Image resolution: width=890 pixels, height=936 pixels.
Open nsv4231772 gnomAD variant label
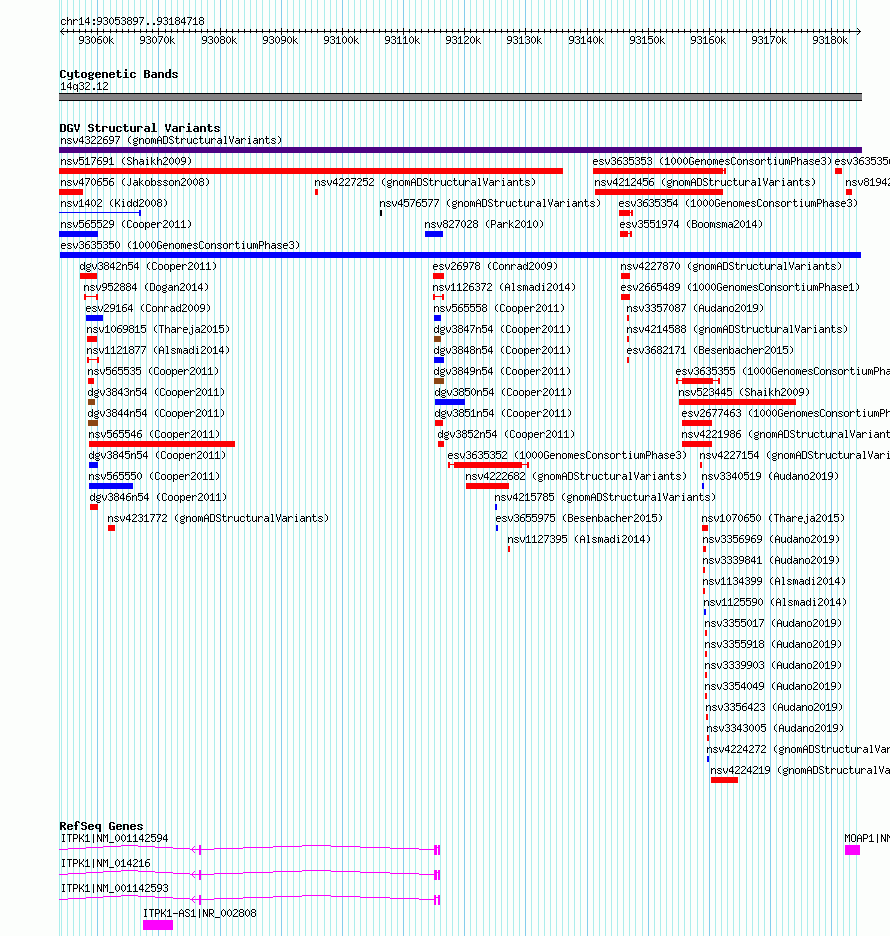tap(218, 518)
